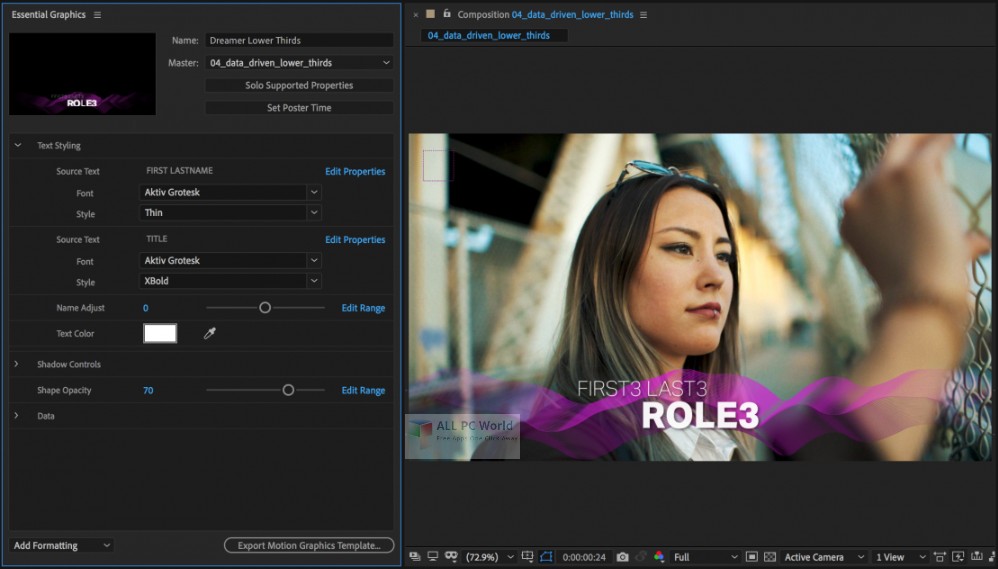Image resolution: width=998 pixels, height=569 pixels.
Task: Click the white Text Color swatch
Action: (x=160, y=334)
